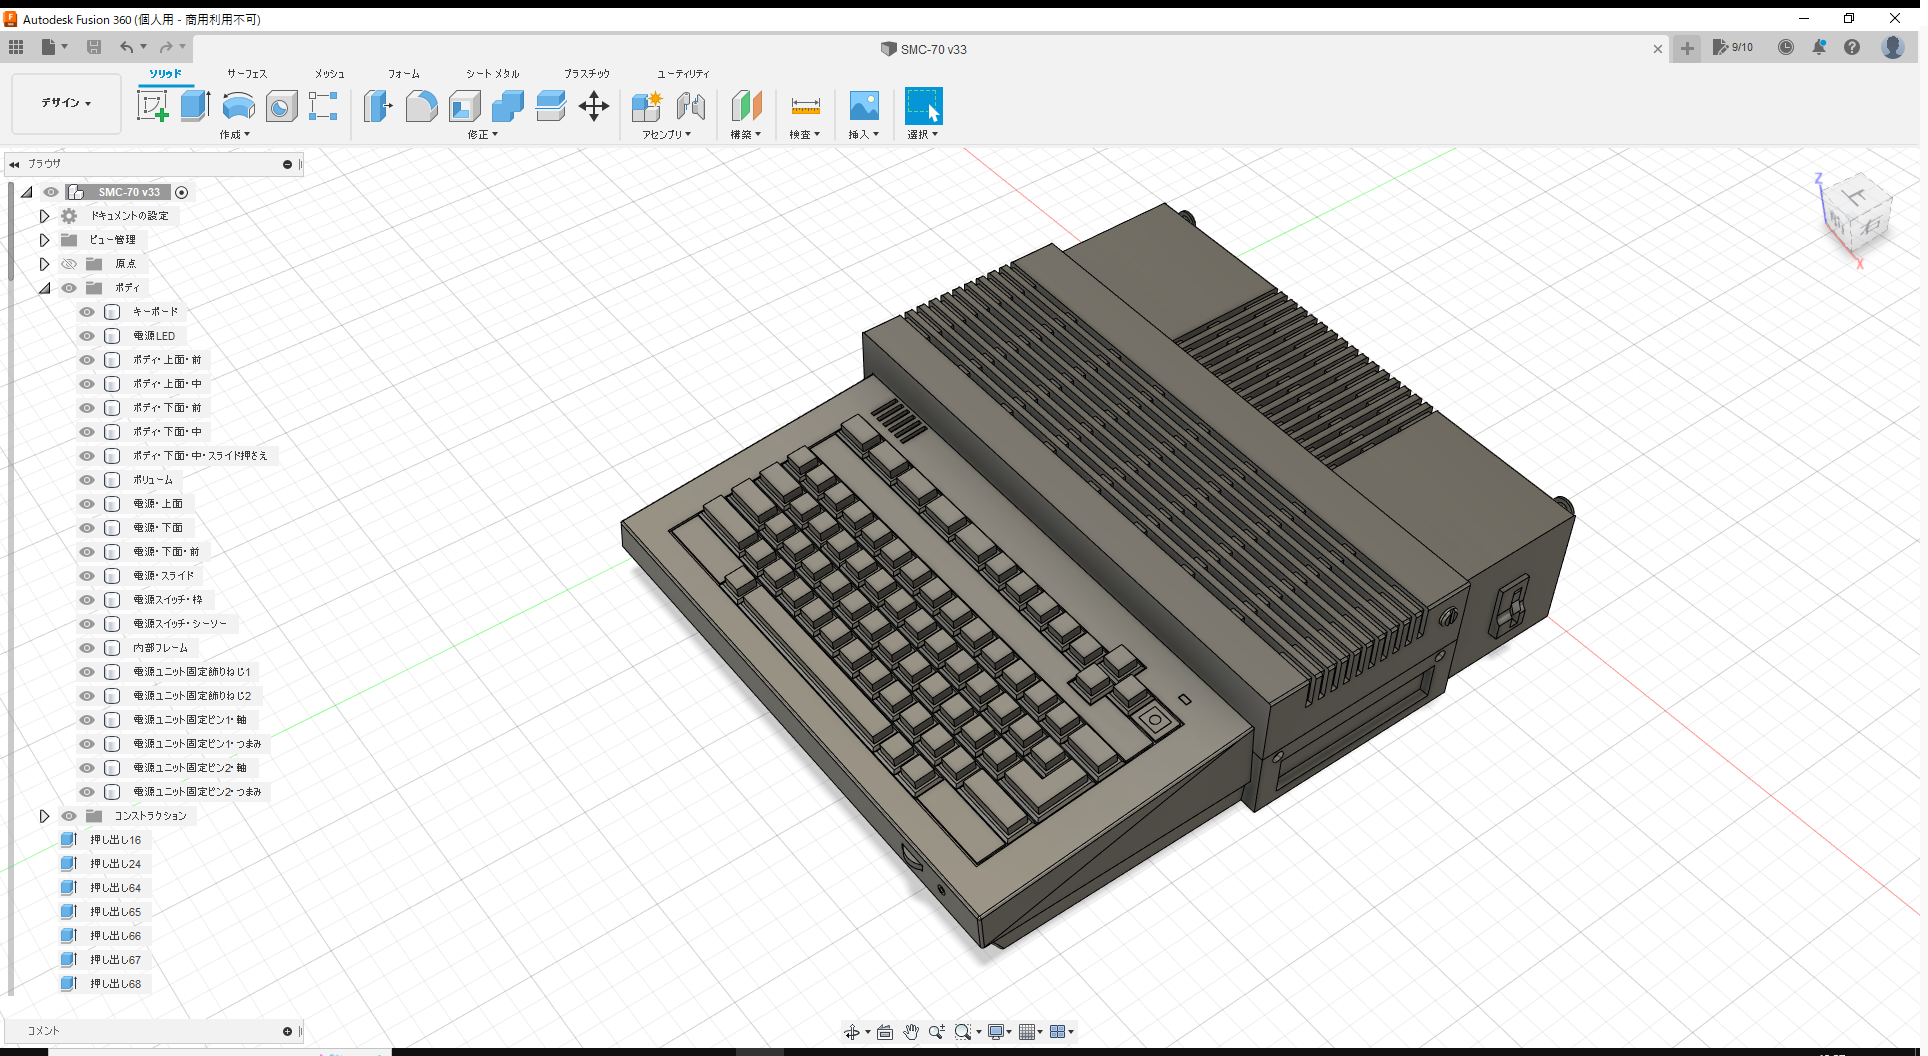Select the Create Sketch tool
The width and height of the screenshot is (1928, 1056).
[153, 105]
